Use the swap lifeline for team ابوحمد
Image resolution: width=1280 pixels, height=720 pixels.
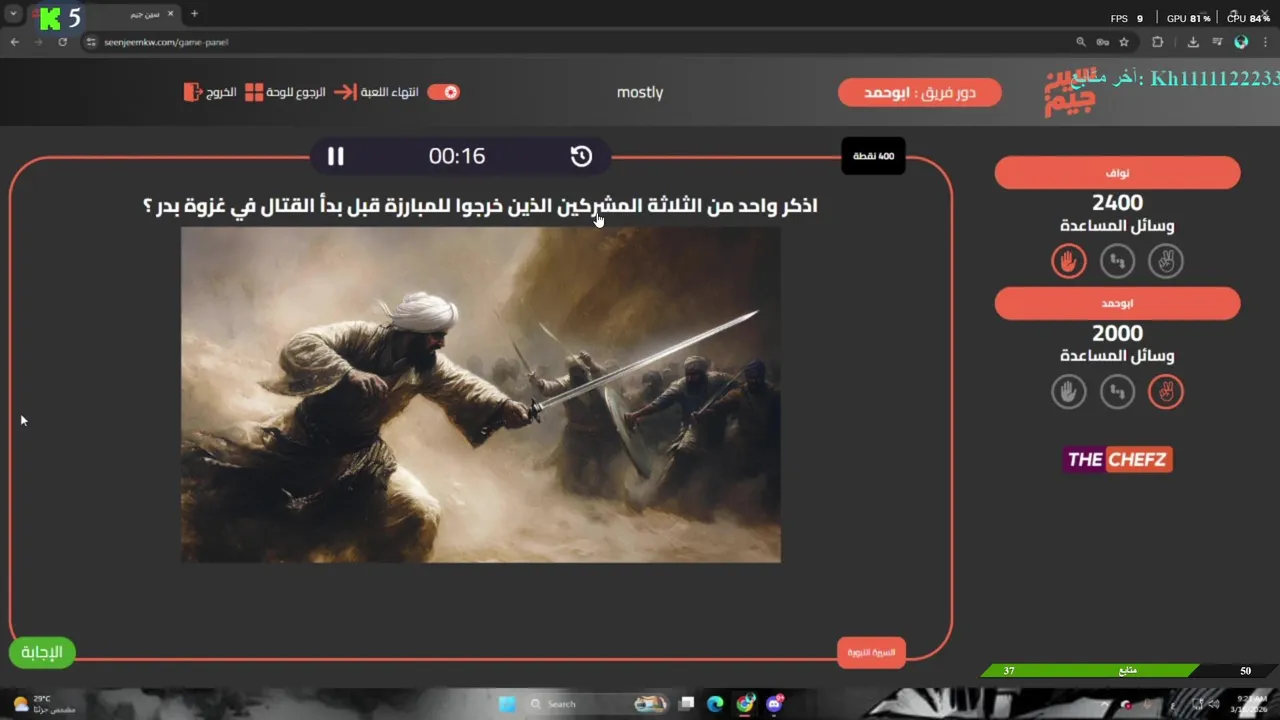tap(1117, 392)
